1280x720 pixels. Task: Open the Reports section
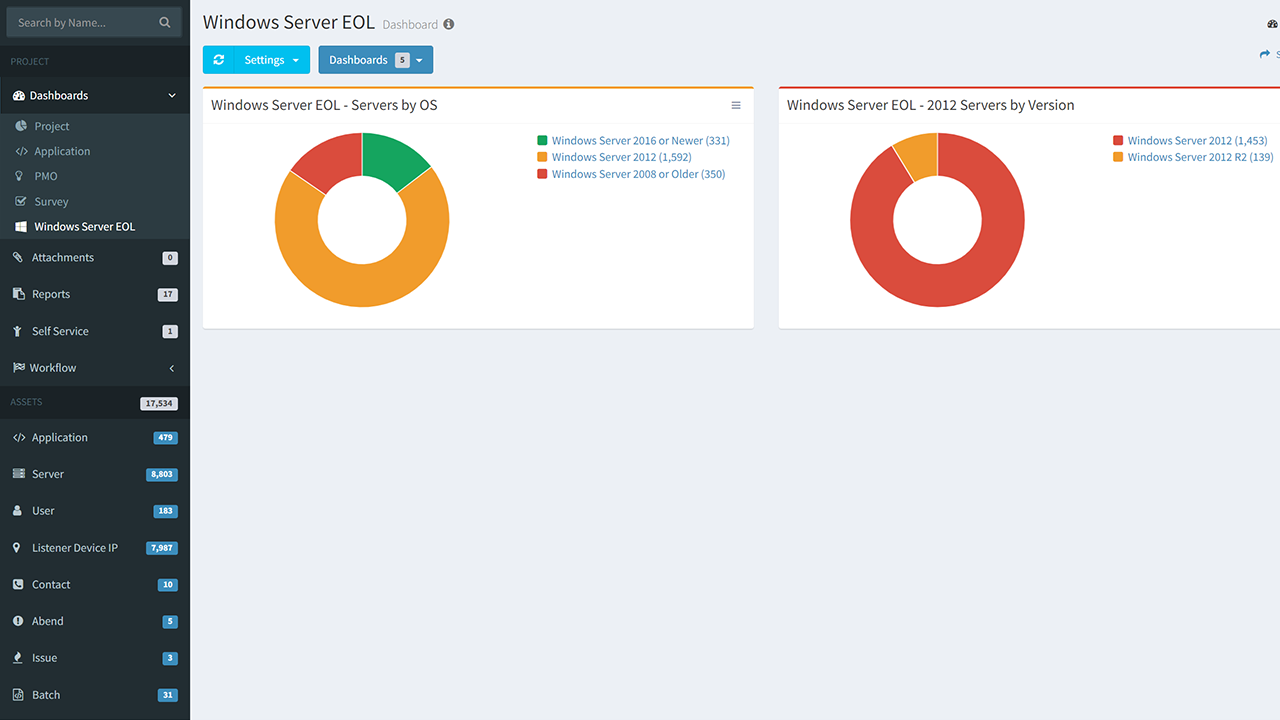click(51, 294)
